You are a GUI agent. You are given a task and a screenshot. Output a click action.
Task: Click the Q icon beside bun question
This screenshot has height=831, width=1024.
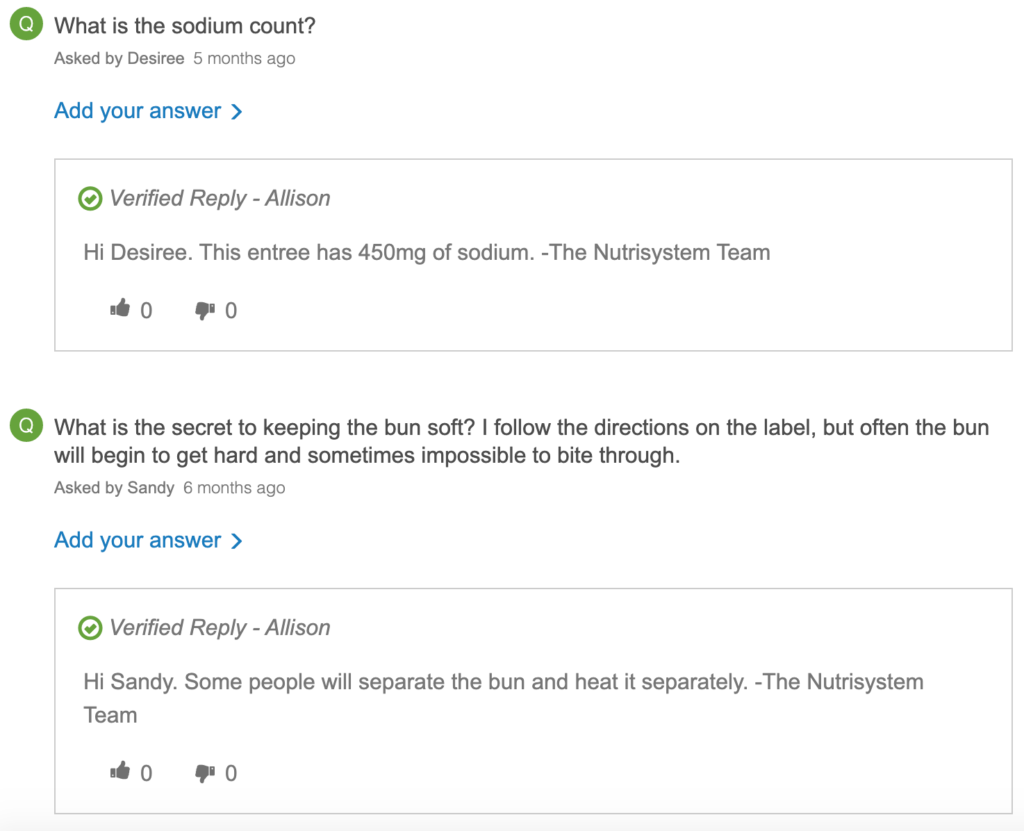tap(26, 427)
